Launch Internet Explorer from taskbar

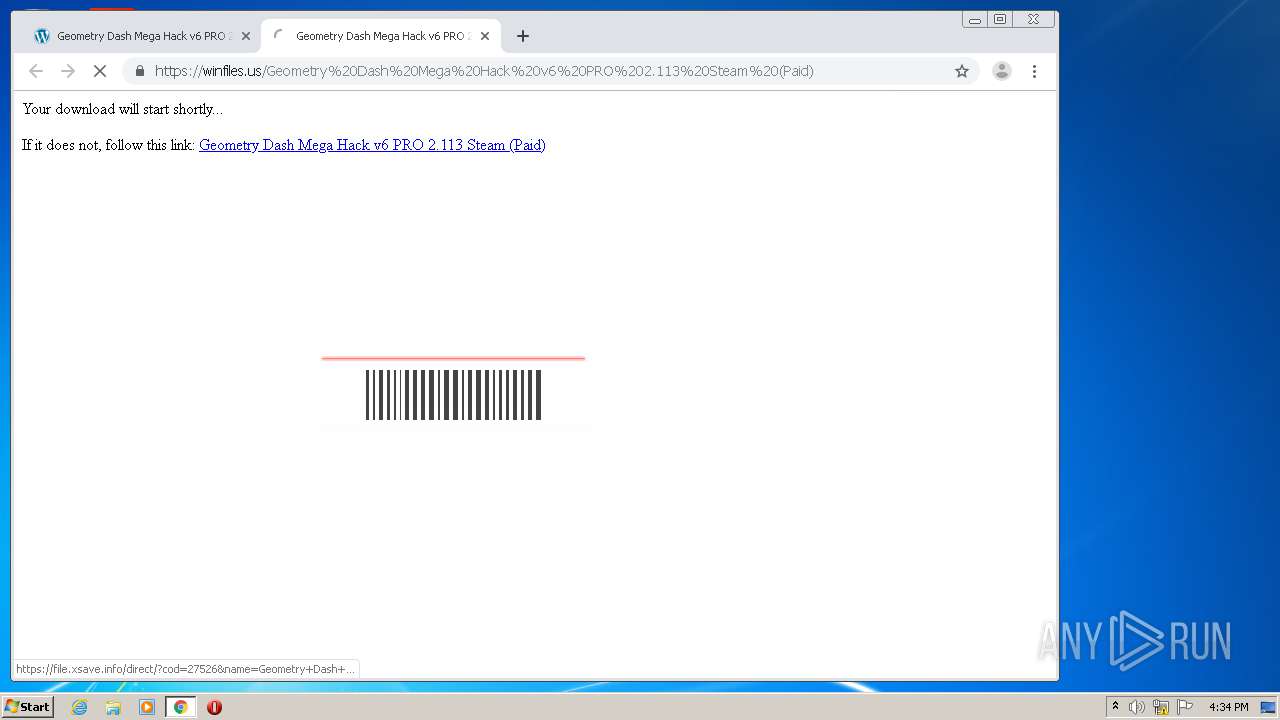[x=79, y=707]
